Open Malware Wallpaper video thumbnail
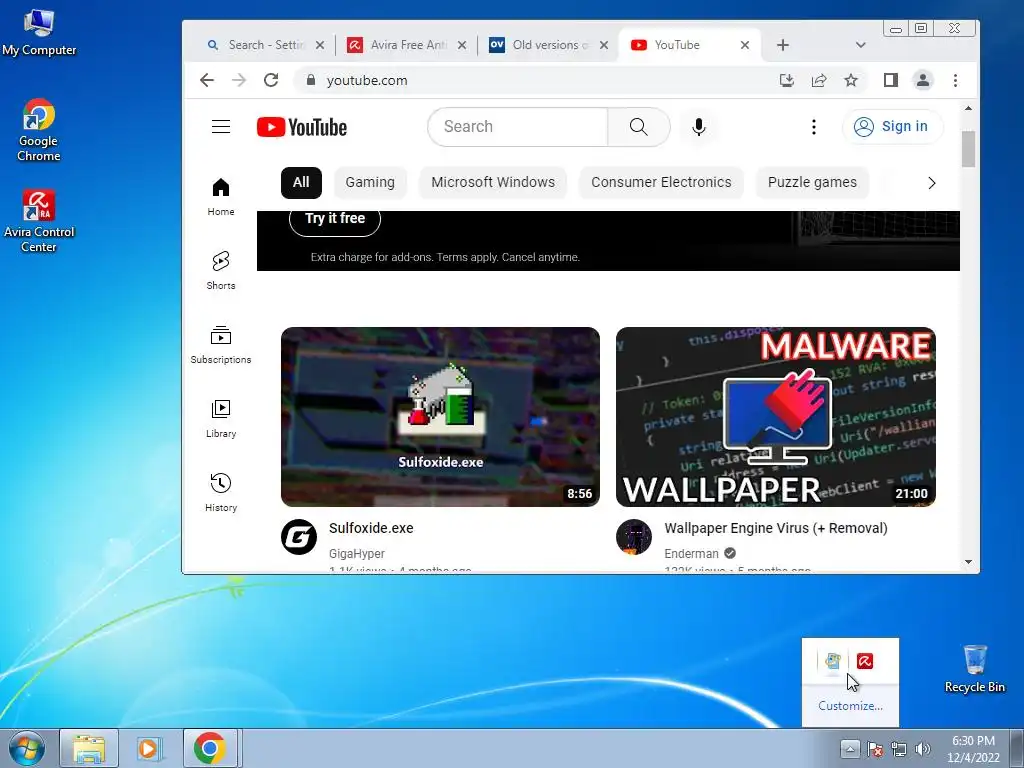Viewport: 1024px width, 768px height. click(776, 417)
